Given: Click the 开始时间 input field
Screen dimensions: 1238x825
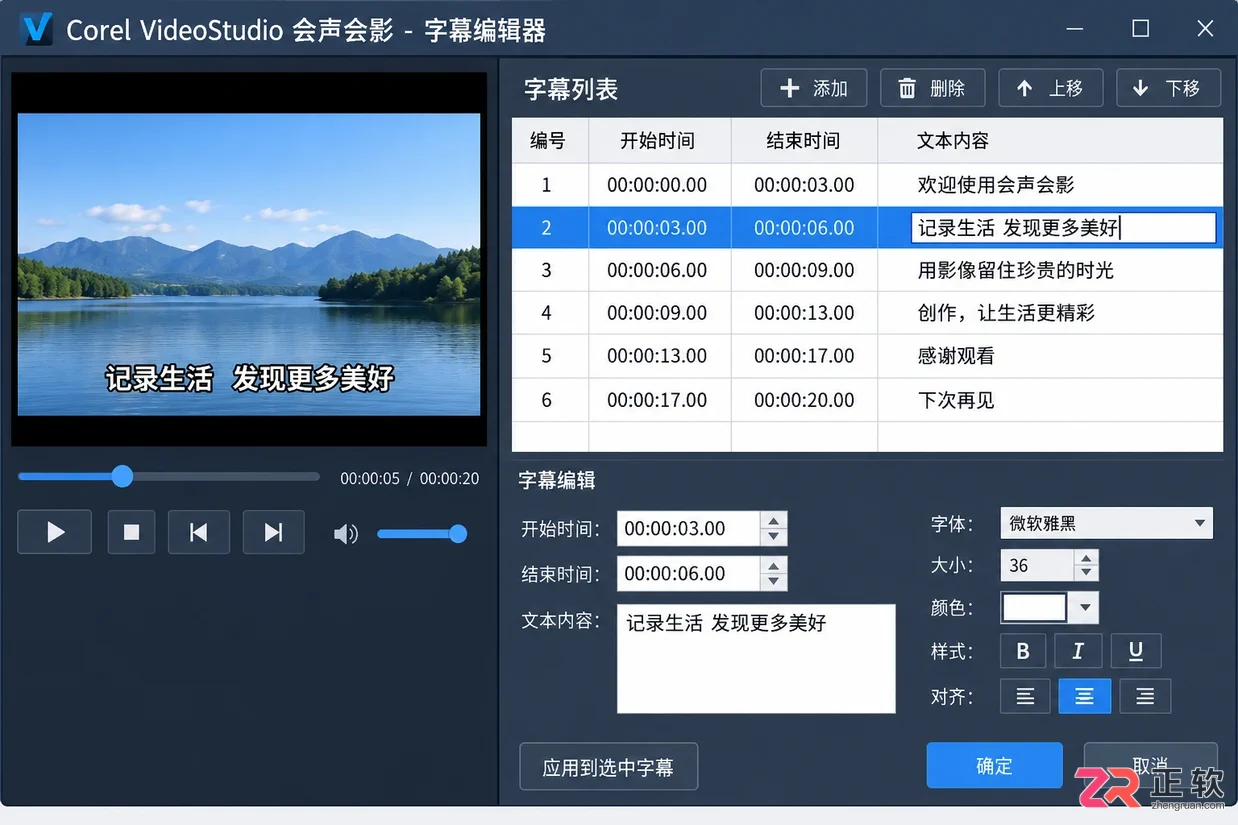Looking at the screenshot, I should click(688, 529).
